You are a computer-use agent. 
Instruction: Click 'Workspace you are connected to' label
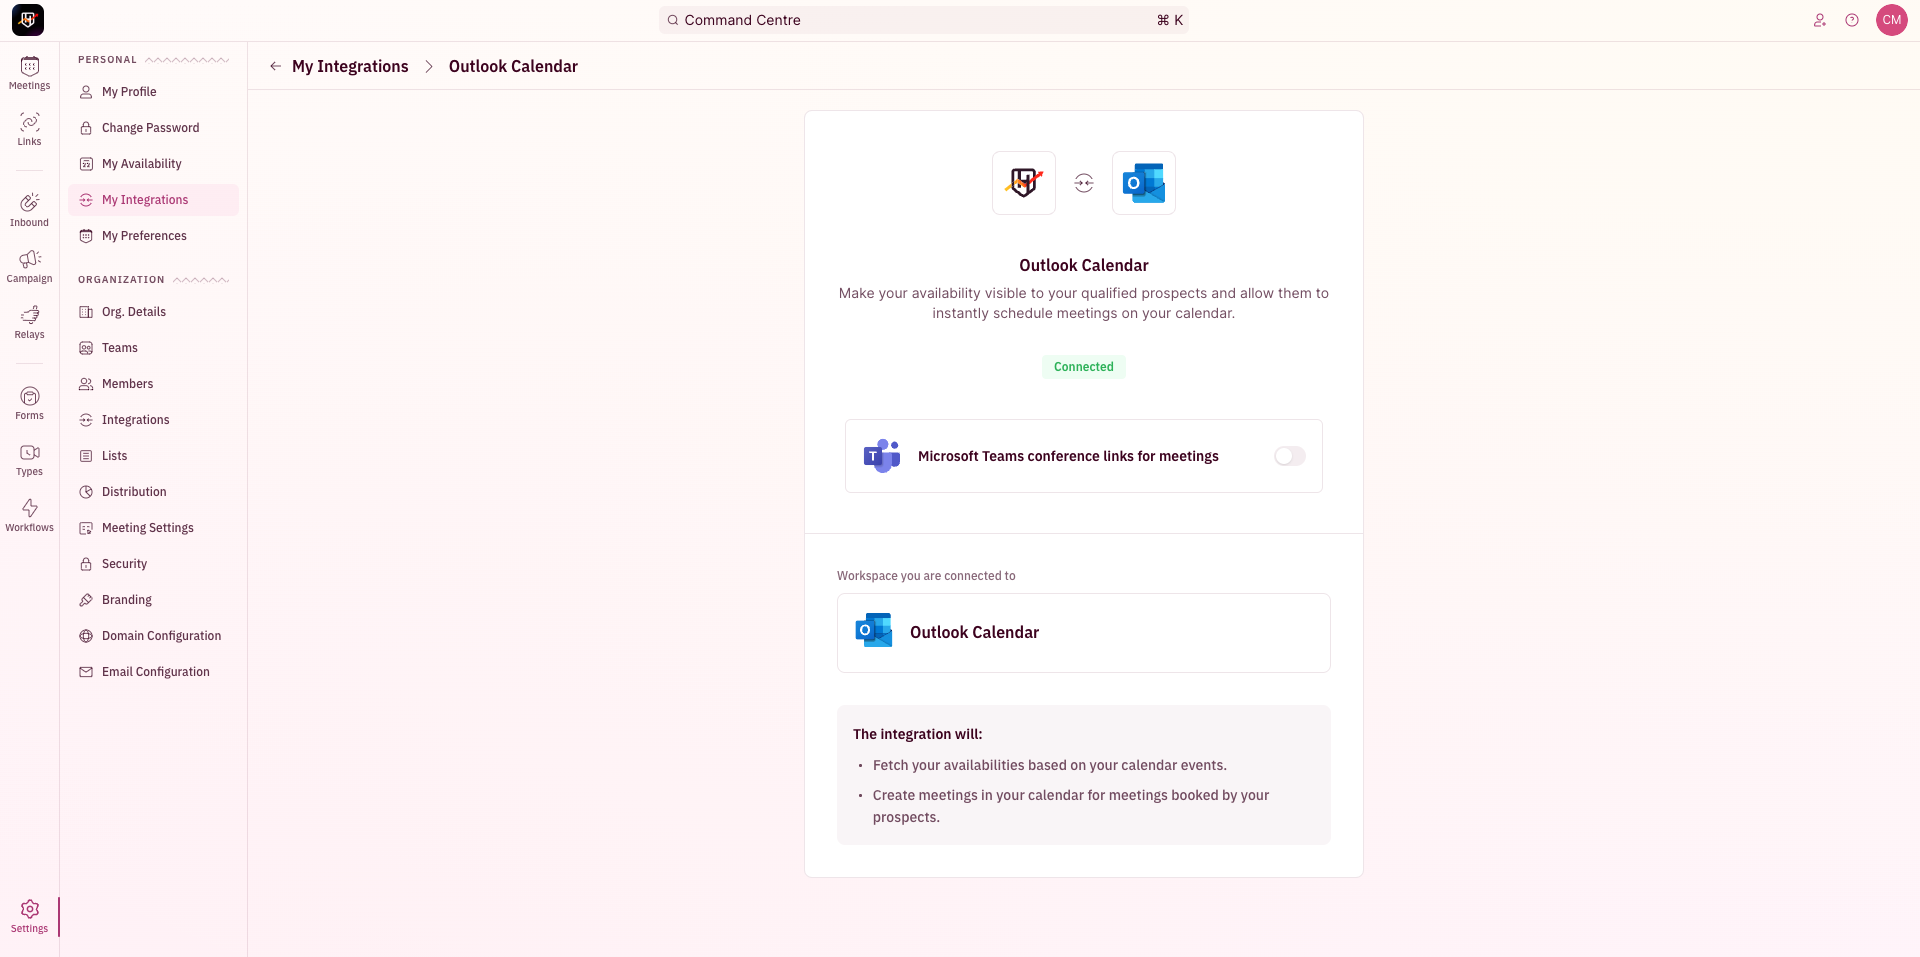tap(926, 576)
